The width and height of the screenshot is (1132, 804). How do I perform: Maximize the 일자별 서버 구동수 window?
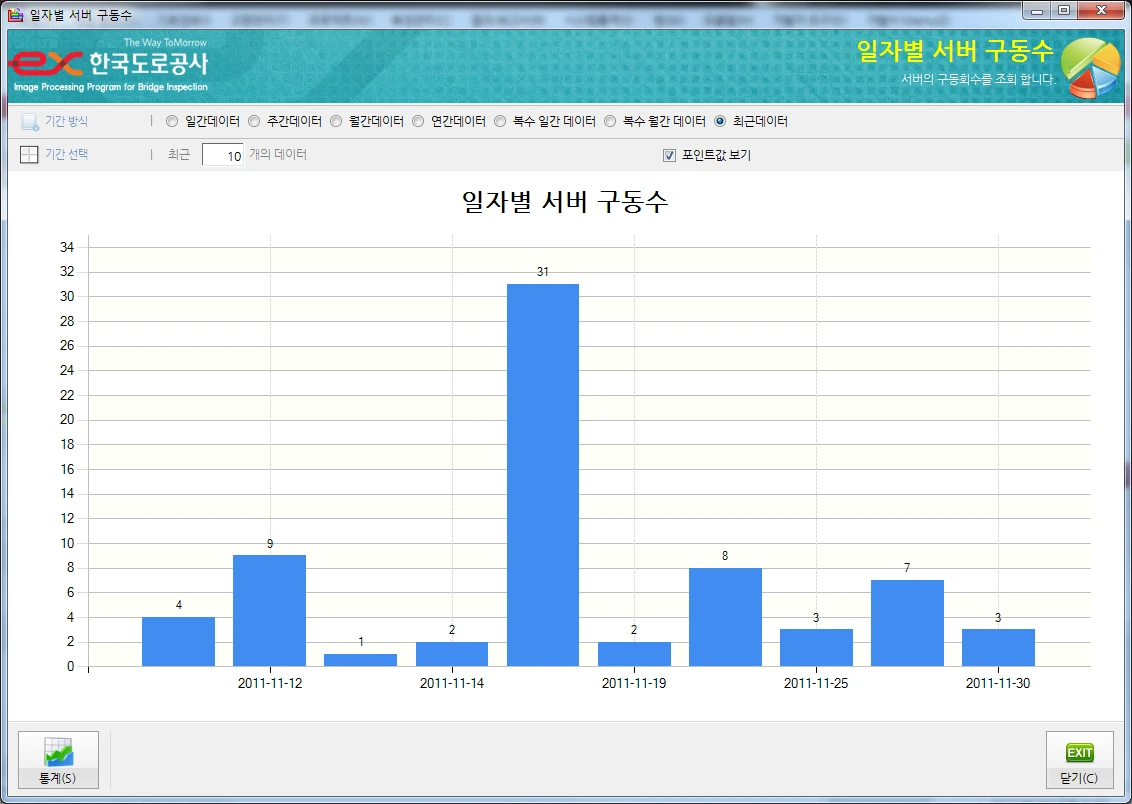[x=1064, y=10]
